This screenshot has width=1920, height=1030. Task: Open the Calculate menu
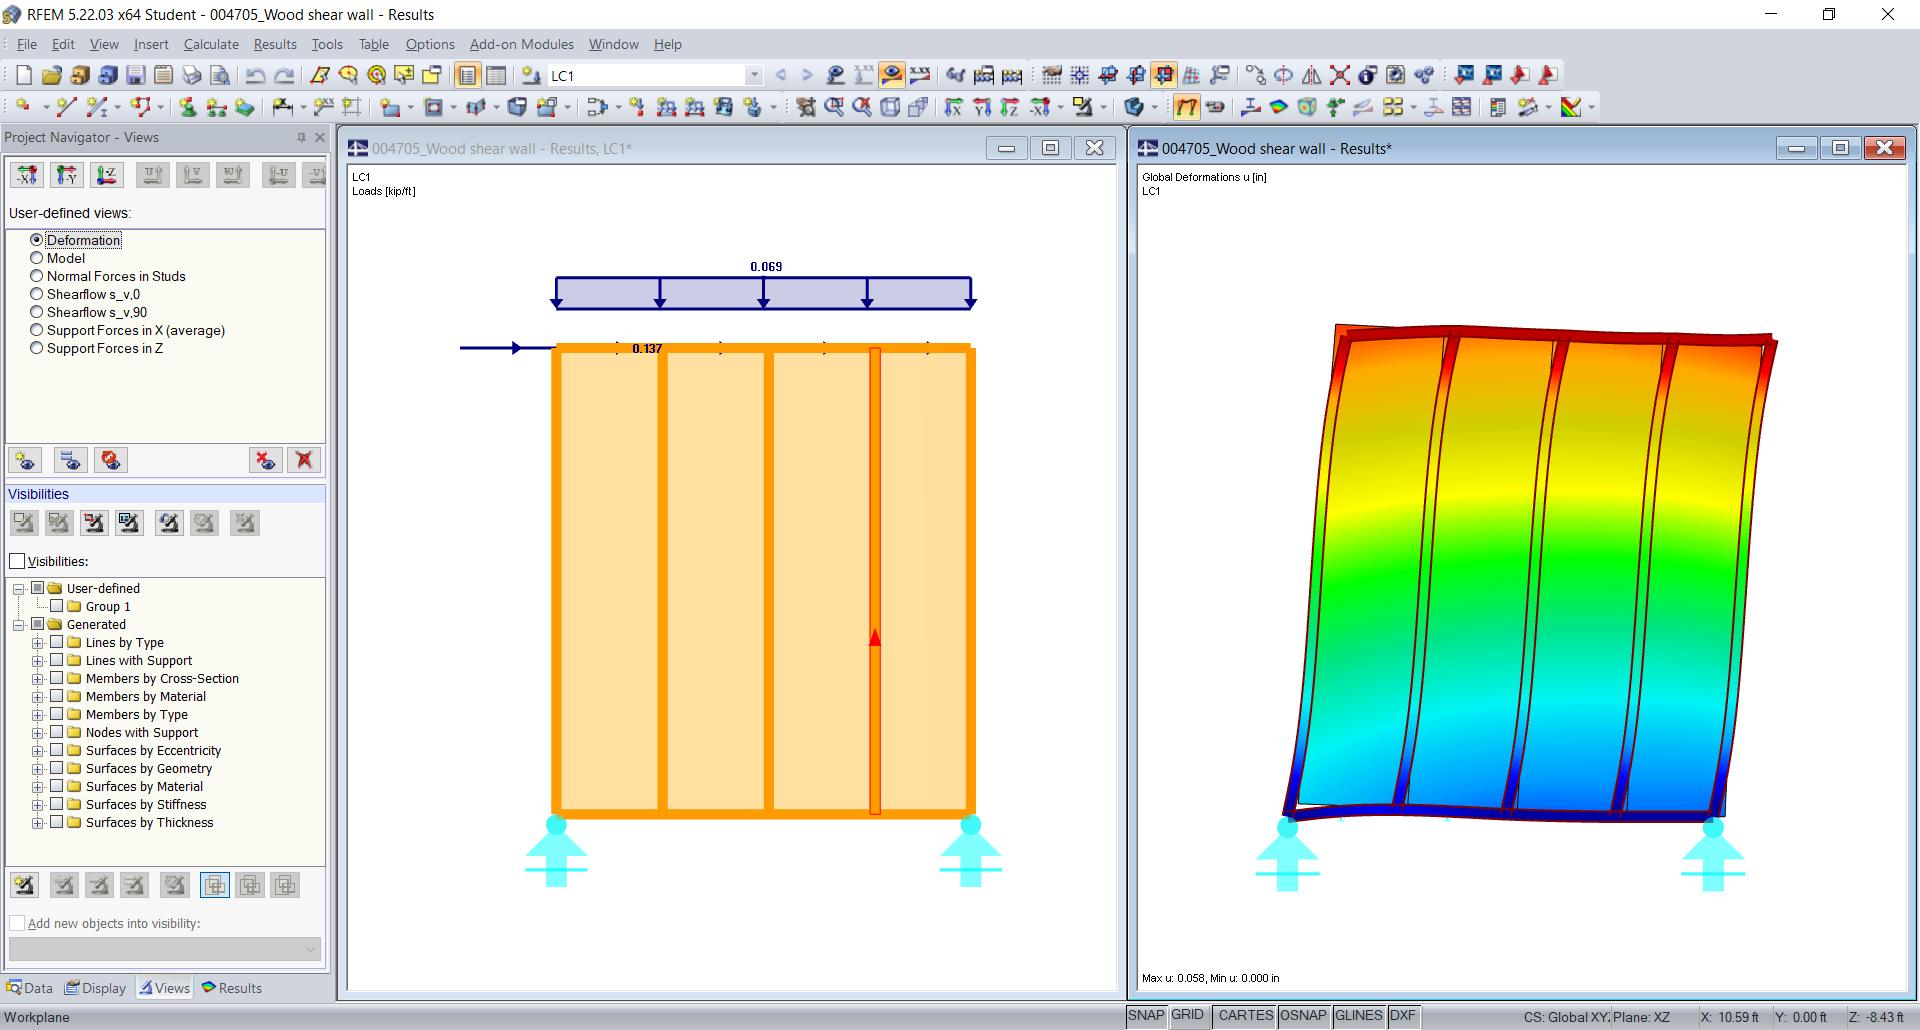[x=211, y=44]
